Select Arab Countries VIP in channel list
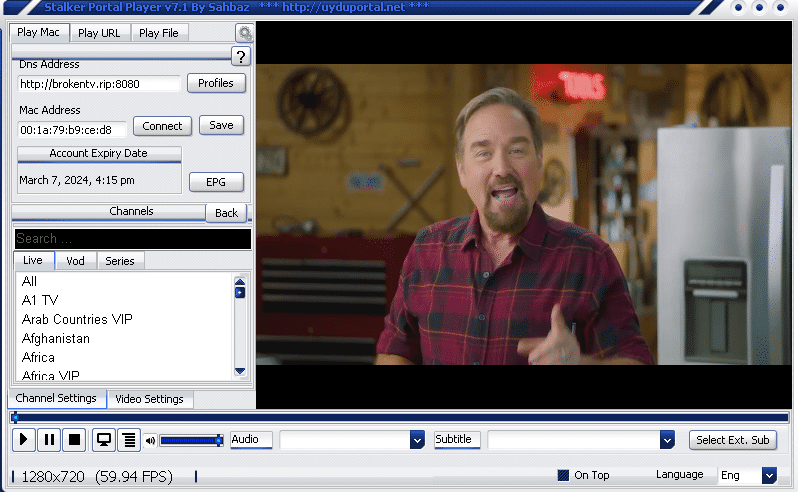Screen dimensions: 798x492 pyautogui.click(x=77, y=319)
